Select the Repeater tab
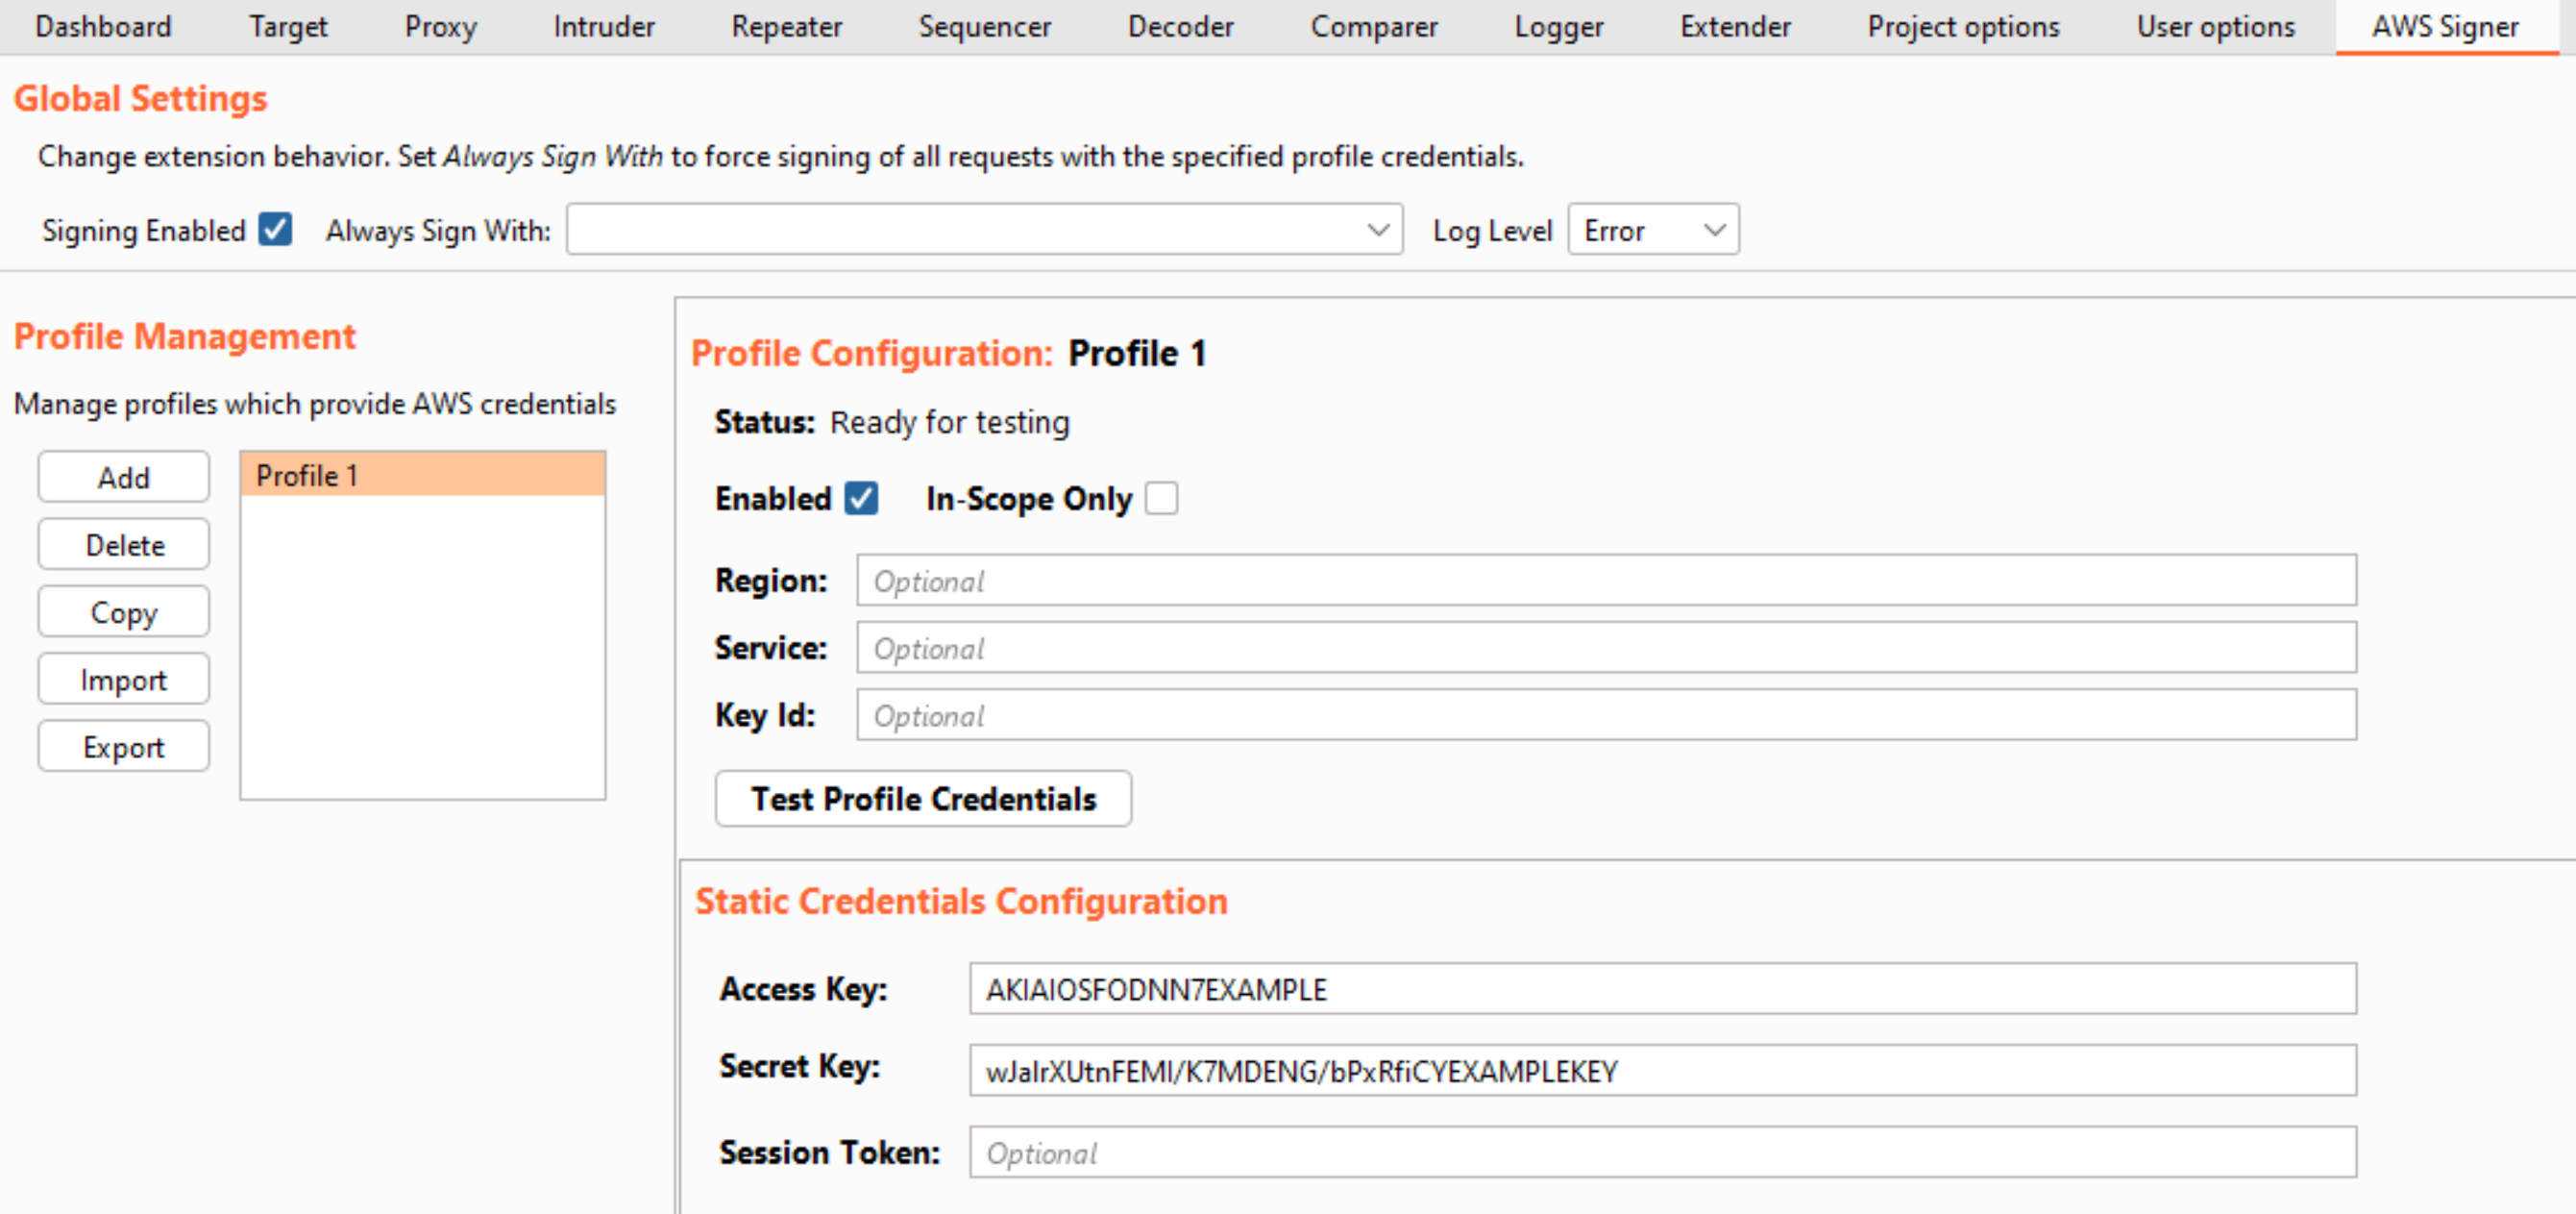 (787, 26)
